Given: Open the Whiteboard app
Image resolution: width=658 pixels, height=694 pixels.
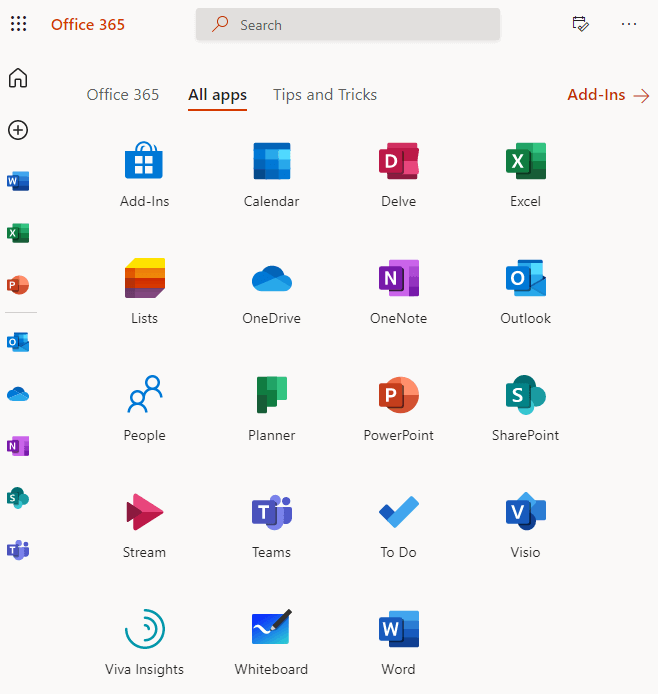Looking at the screenshot, I should pyautogui.click(x=271, y=630).
